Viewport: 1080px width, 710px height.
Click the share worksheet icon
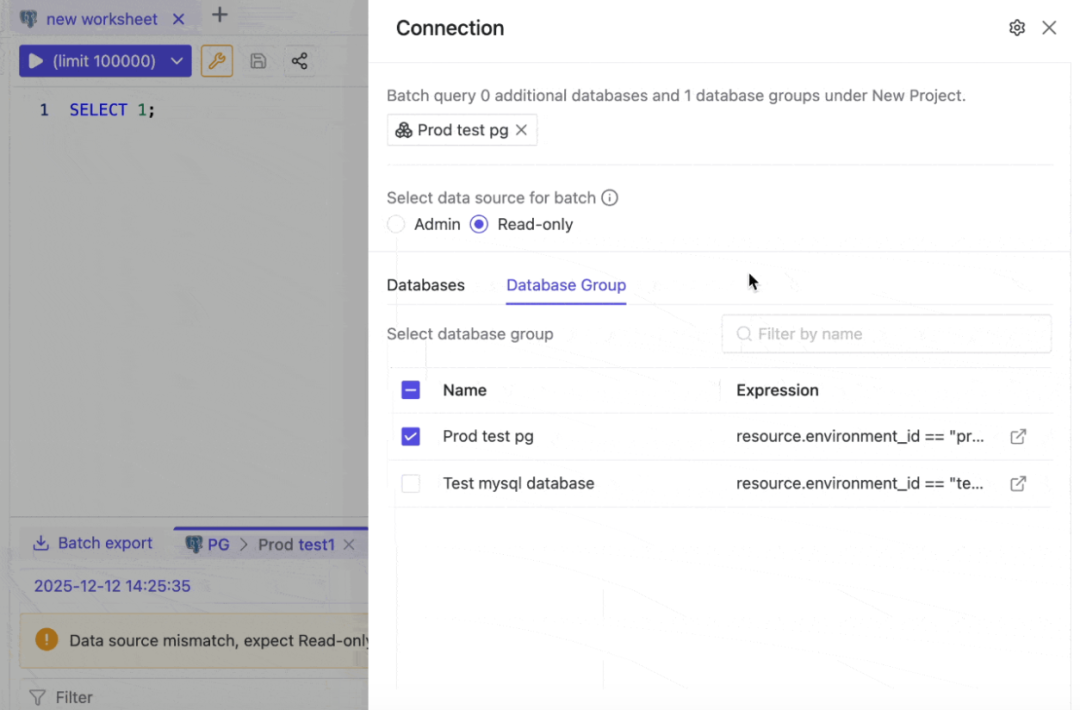tap(300, 61)
